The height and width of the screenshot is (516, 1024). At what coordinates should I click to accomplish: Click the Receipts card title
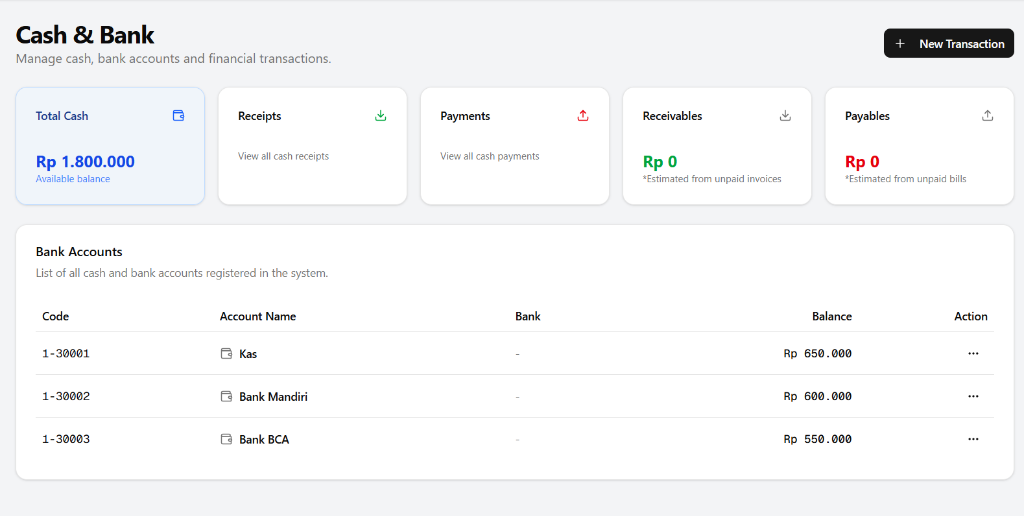[260, 116]
